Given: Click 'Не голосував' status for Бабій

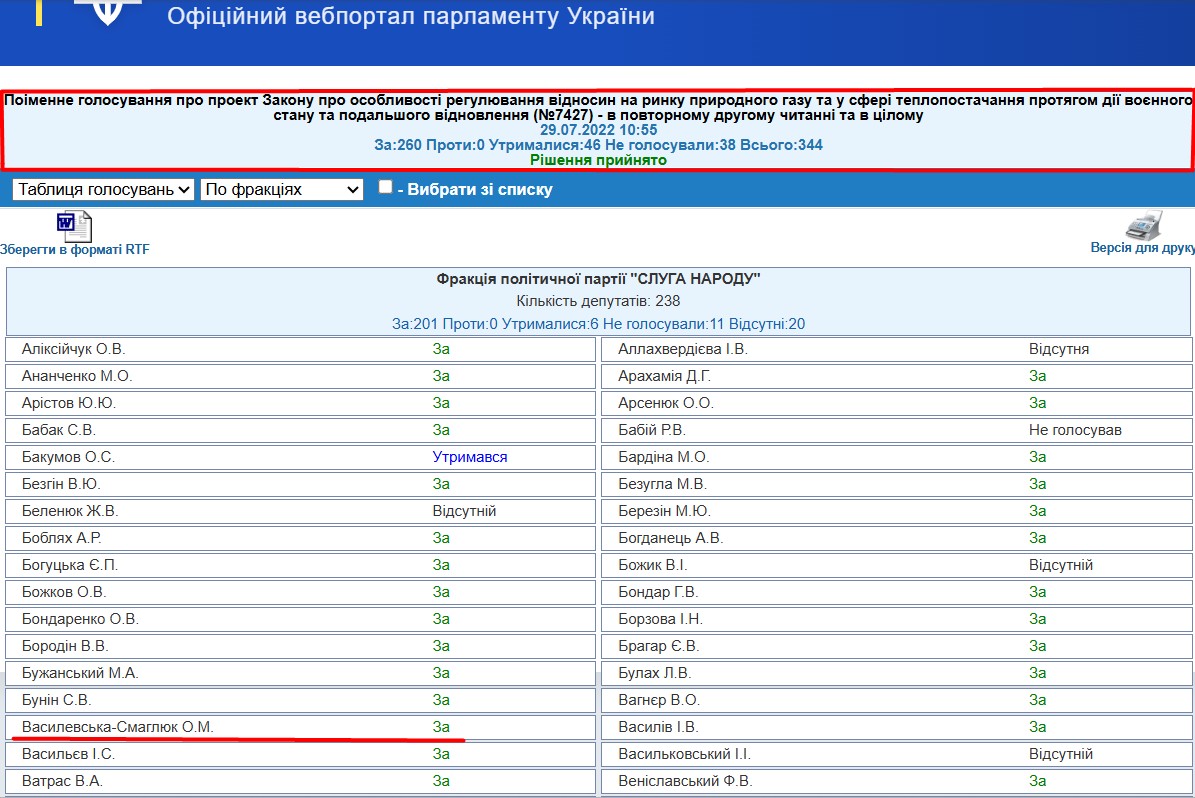Looking at the screenshot, I should [1075, 430].
